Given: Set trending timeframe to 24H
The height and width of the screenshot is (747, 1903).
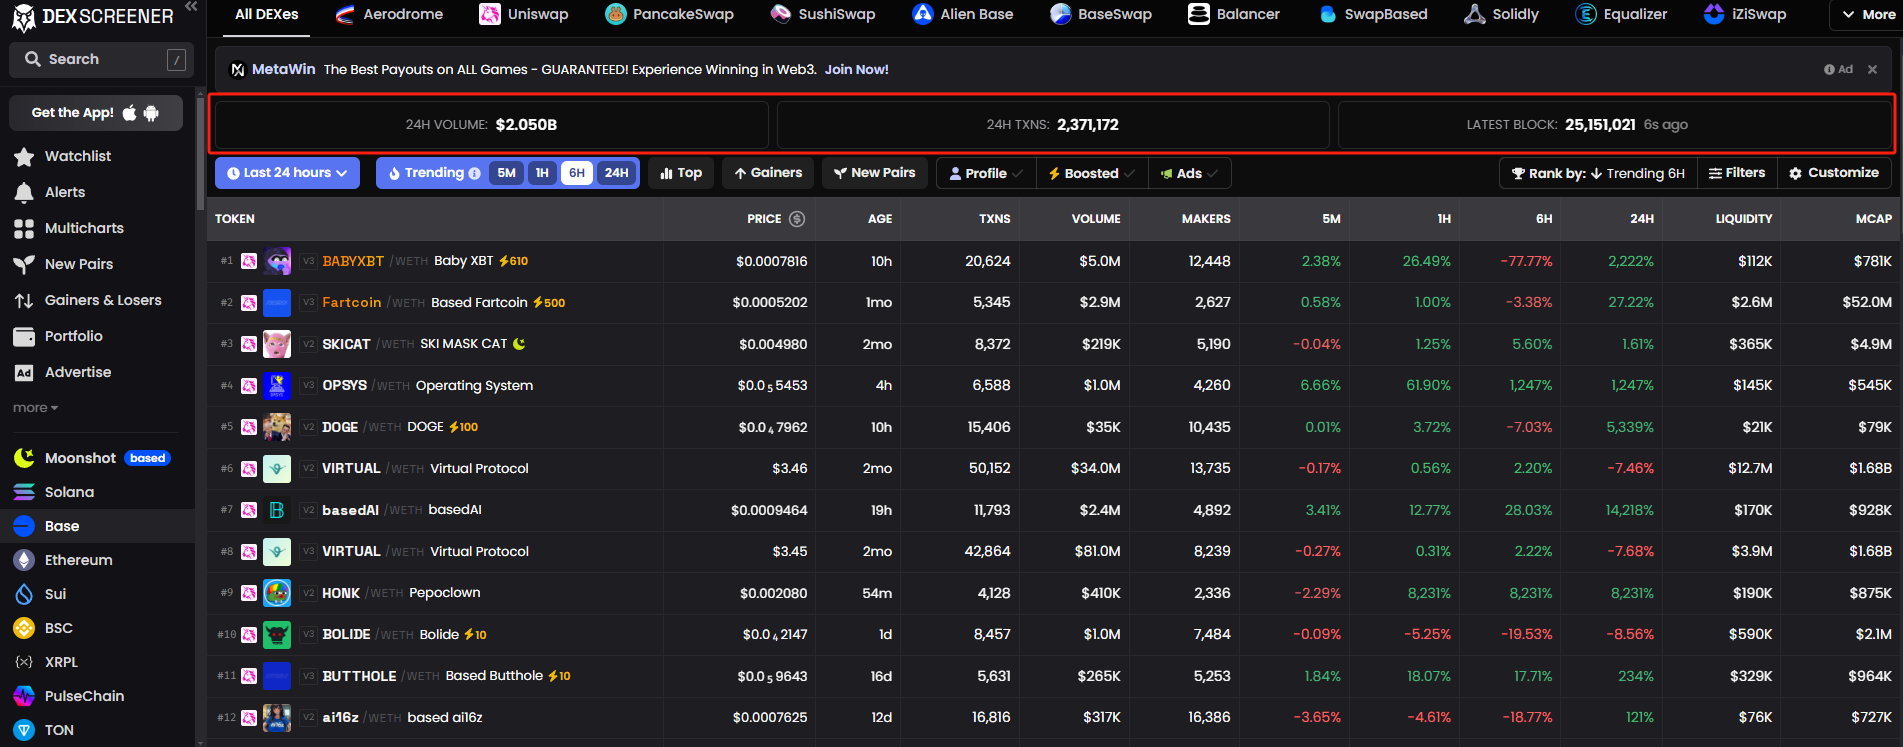Looking at the screenshot, I should coord(617,173).
